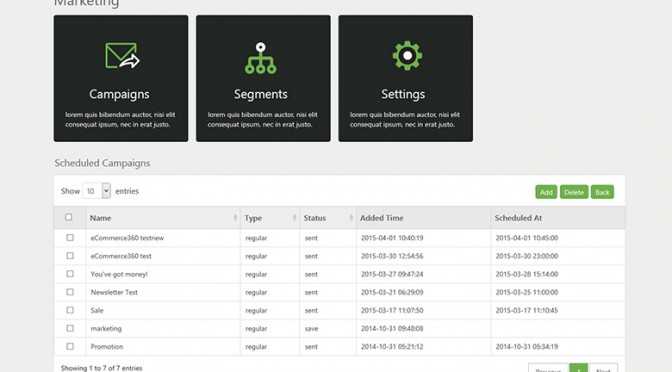Image resolution: width=672 pixels, height=372 pixels.
Task: Click scheduled time '2015-03-17 11:10:45'
Action: (527, 310)
